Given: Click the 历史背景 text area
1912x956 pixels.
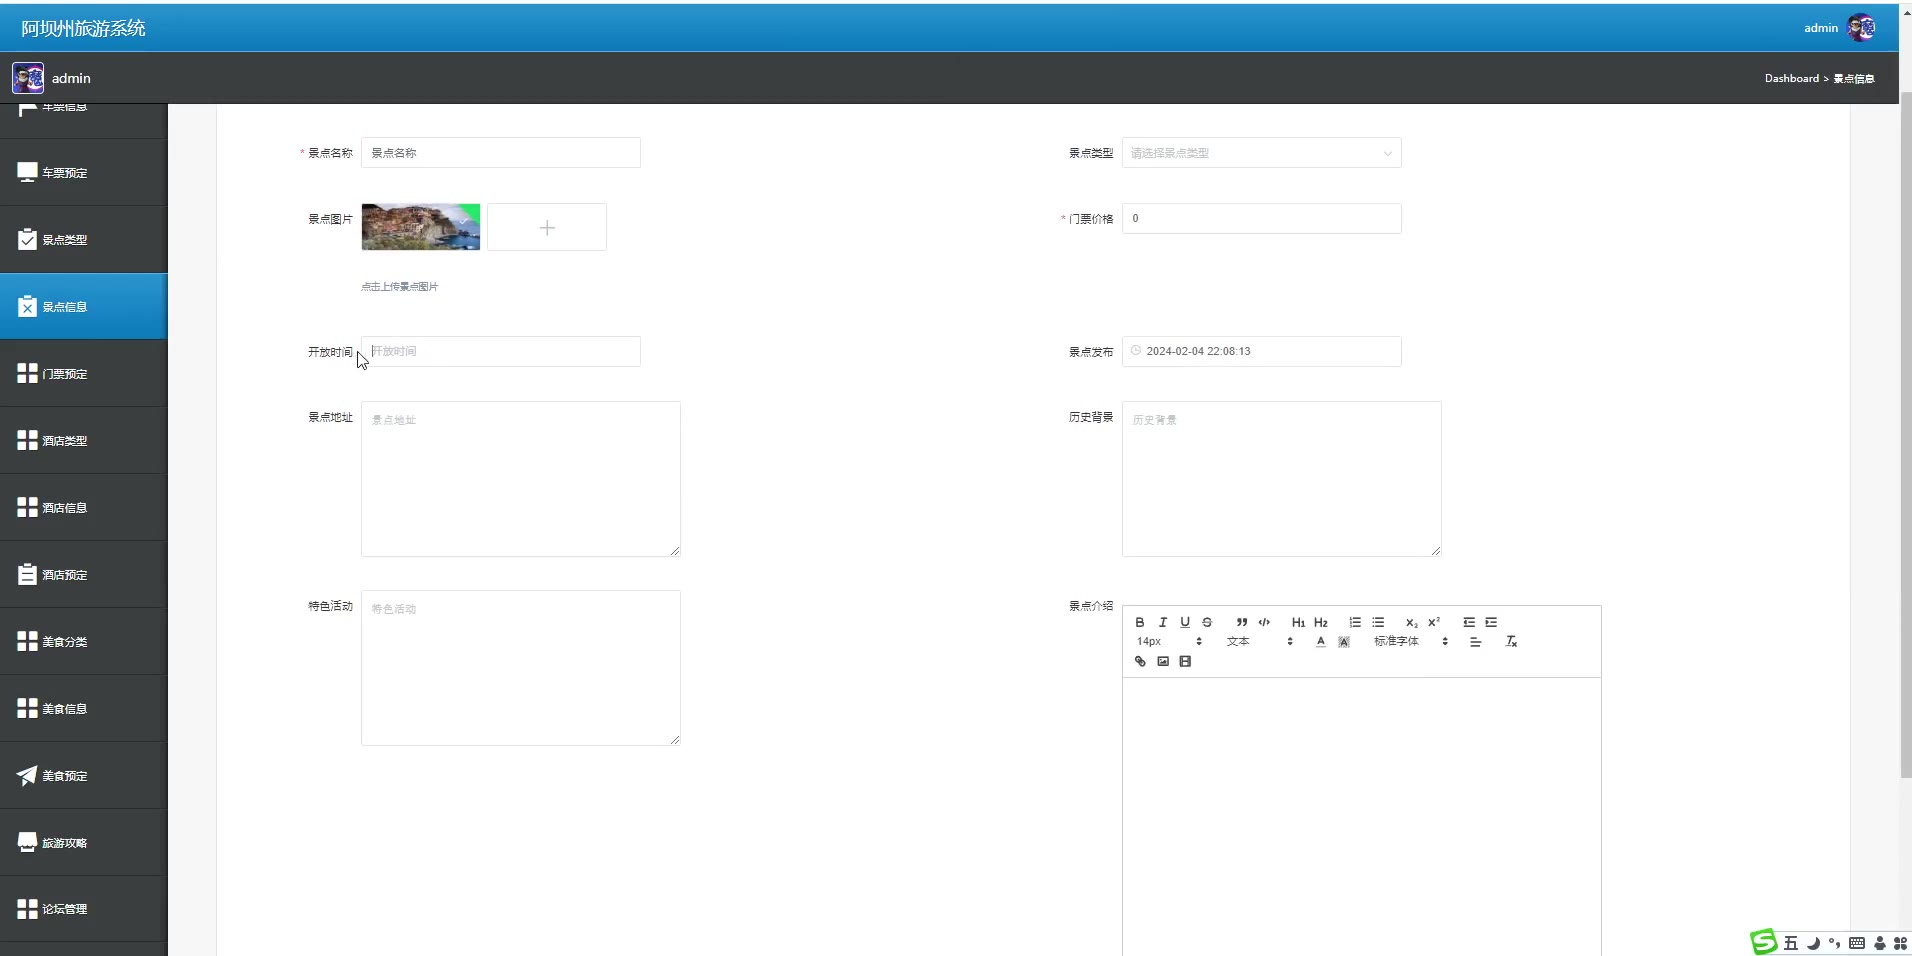Looking at the screenshot, I should (x=1281, y=479).
